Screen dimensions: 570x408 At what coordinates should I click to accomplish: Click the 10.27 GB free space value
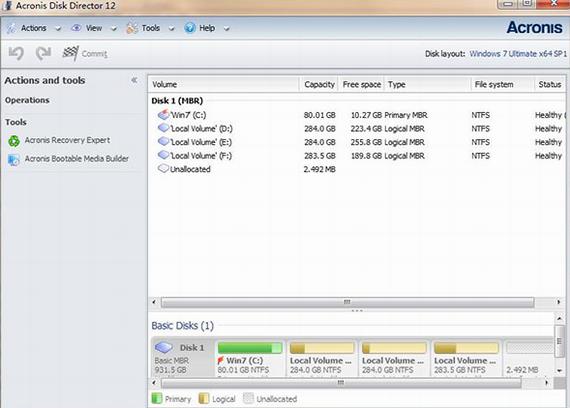pyautogui.click(x=366, y=115)
